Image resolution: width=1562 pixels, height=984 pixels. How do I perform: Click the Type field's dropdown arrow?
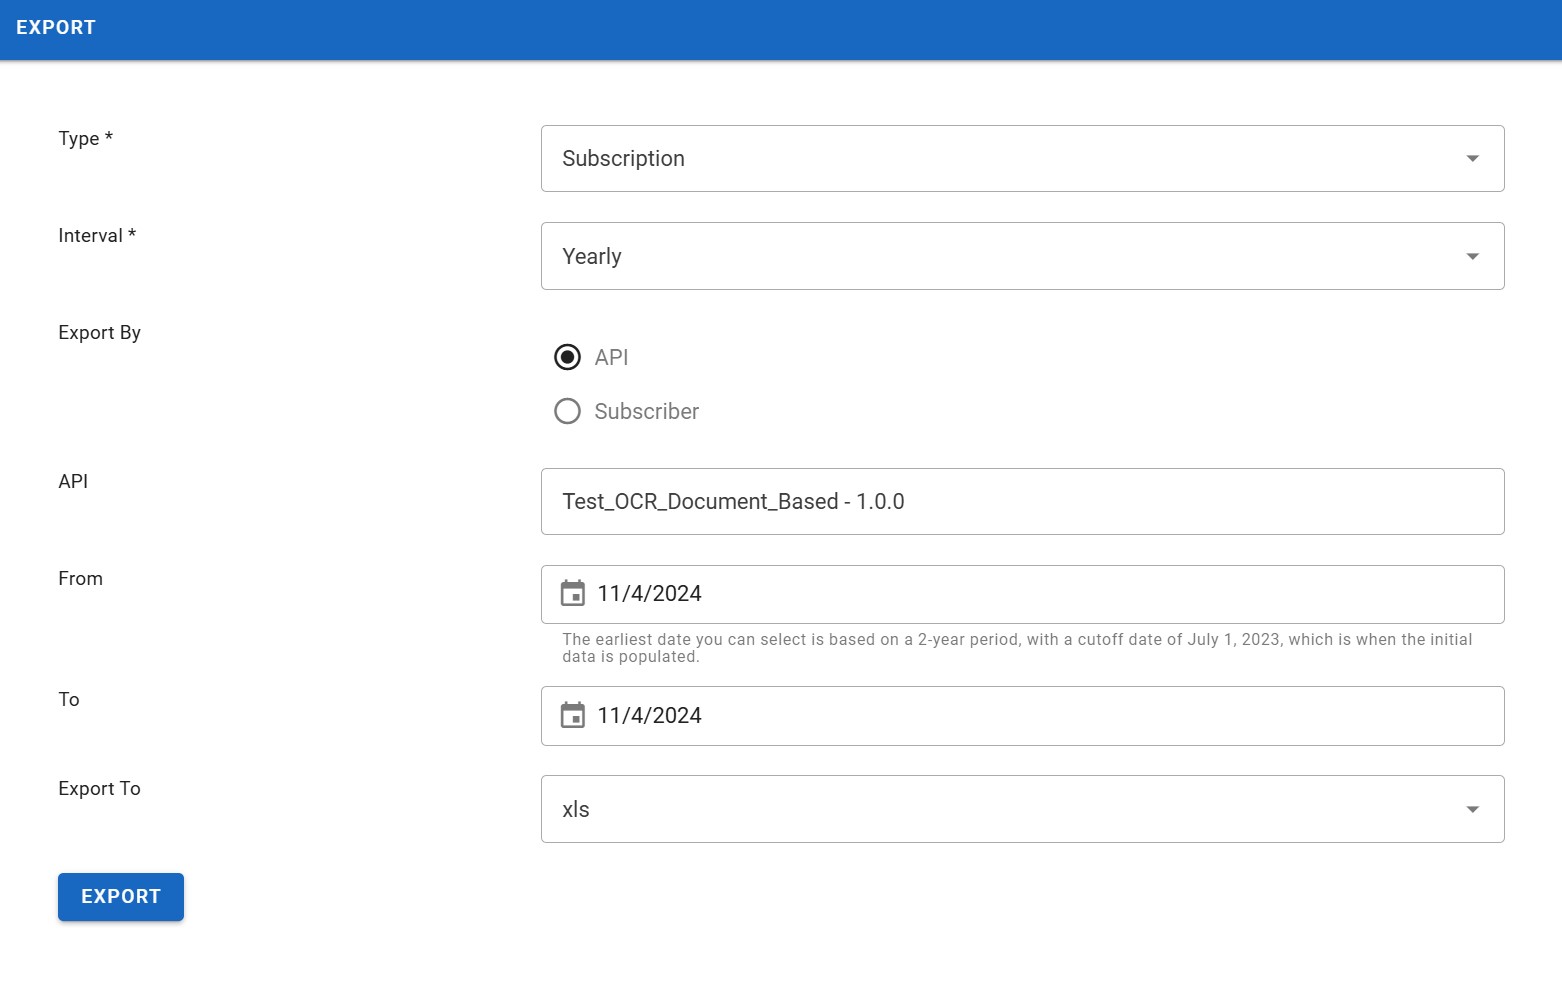[x=1472, y=159]
